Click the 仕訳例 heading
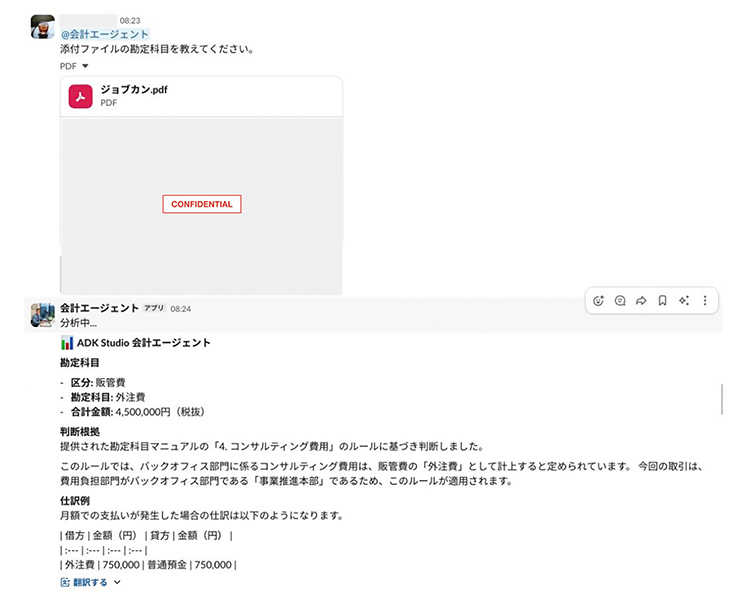750x603 pixels. click(75, 501)
